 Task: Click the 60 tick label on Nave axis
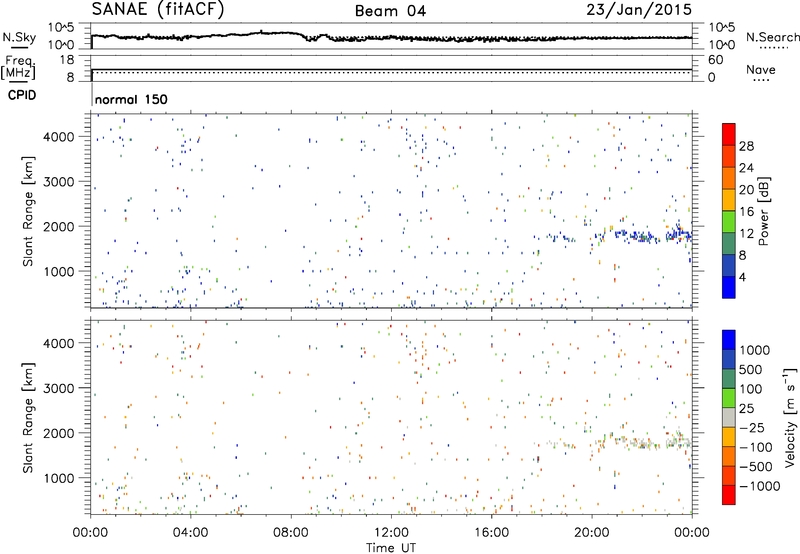716,60
